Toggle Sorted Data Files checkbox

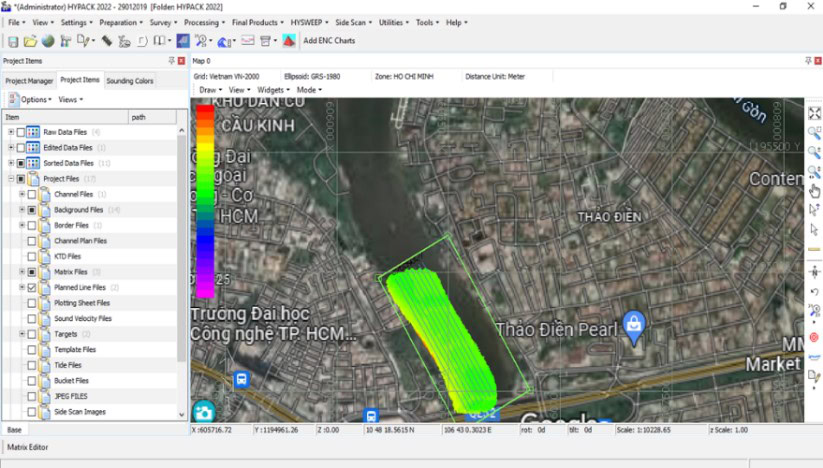[20, 163]
